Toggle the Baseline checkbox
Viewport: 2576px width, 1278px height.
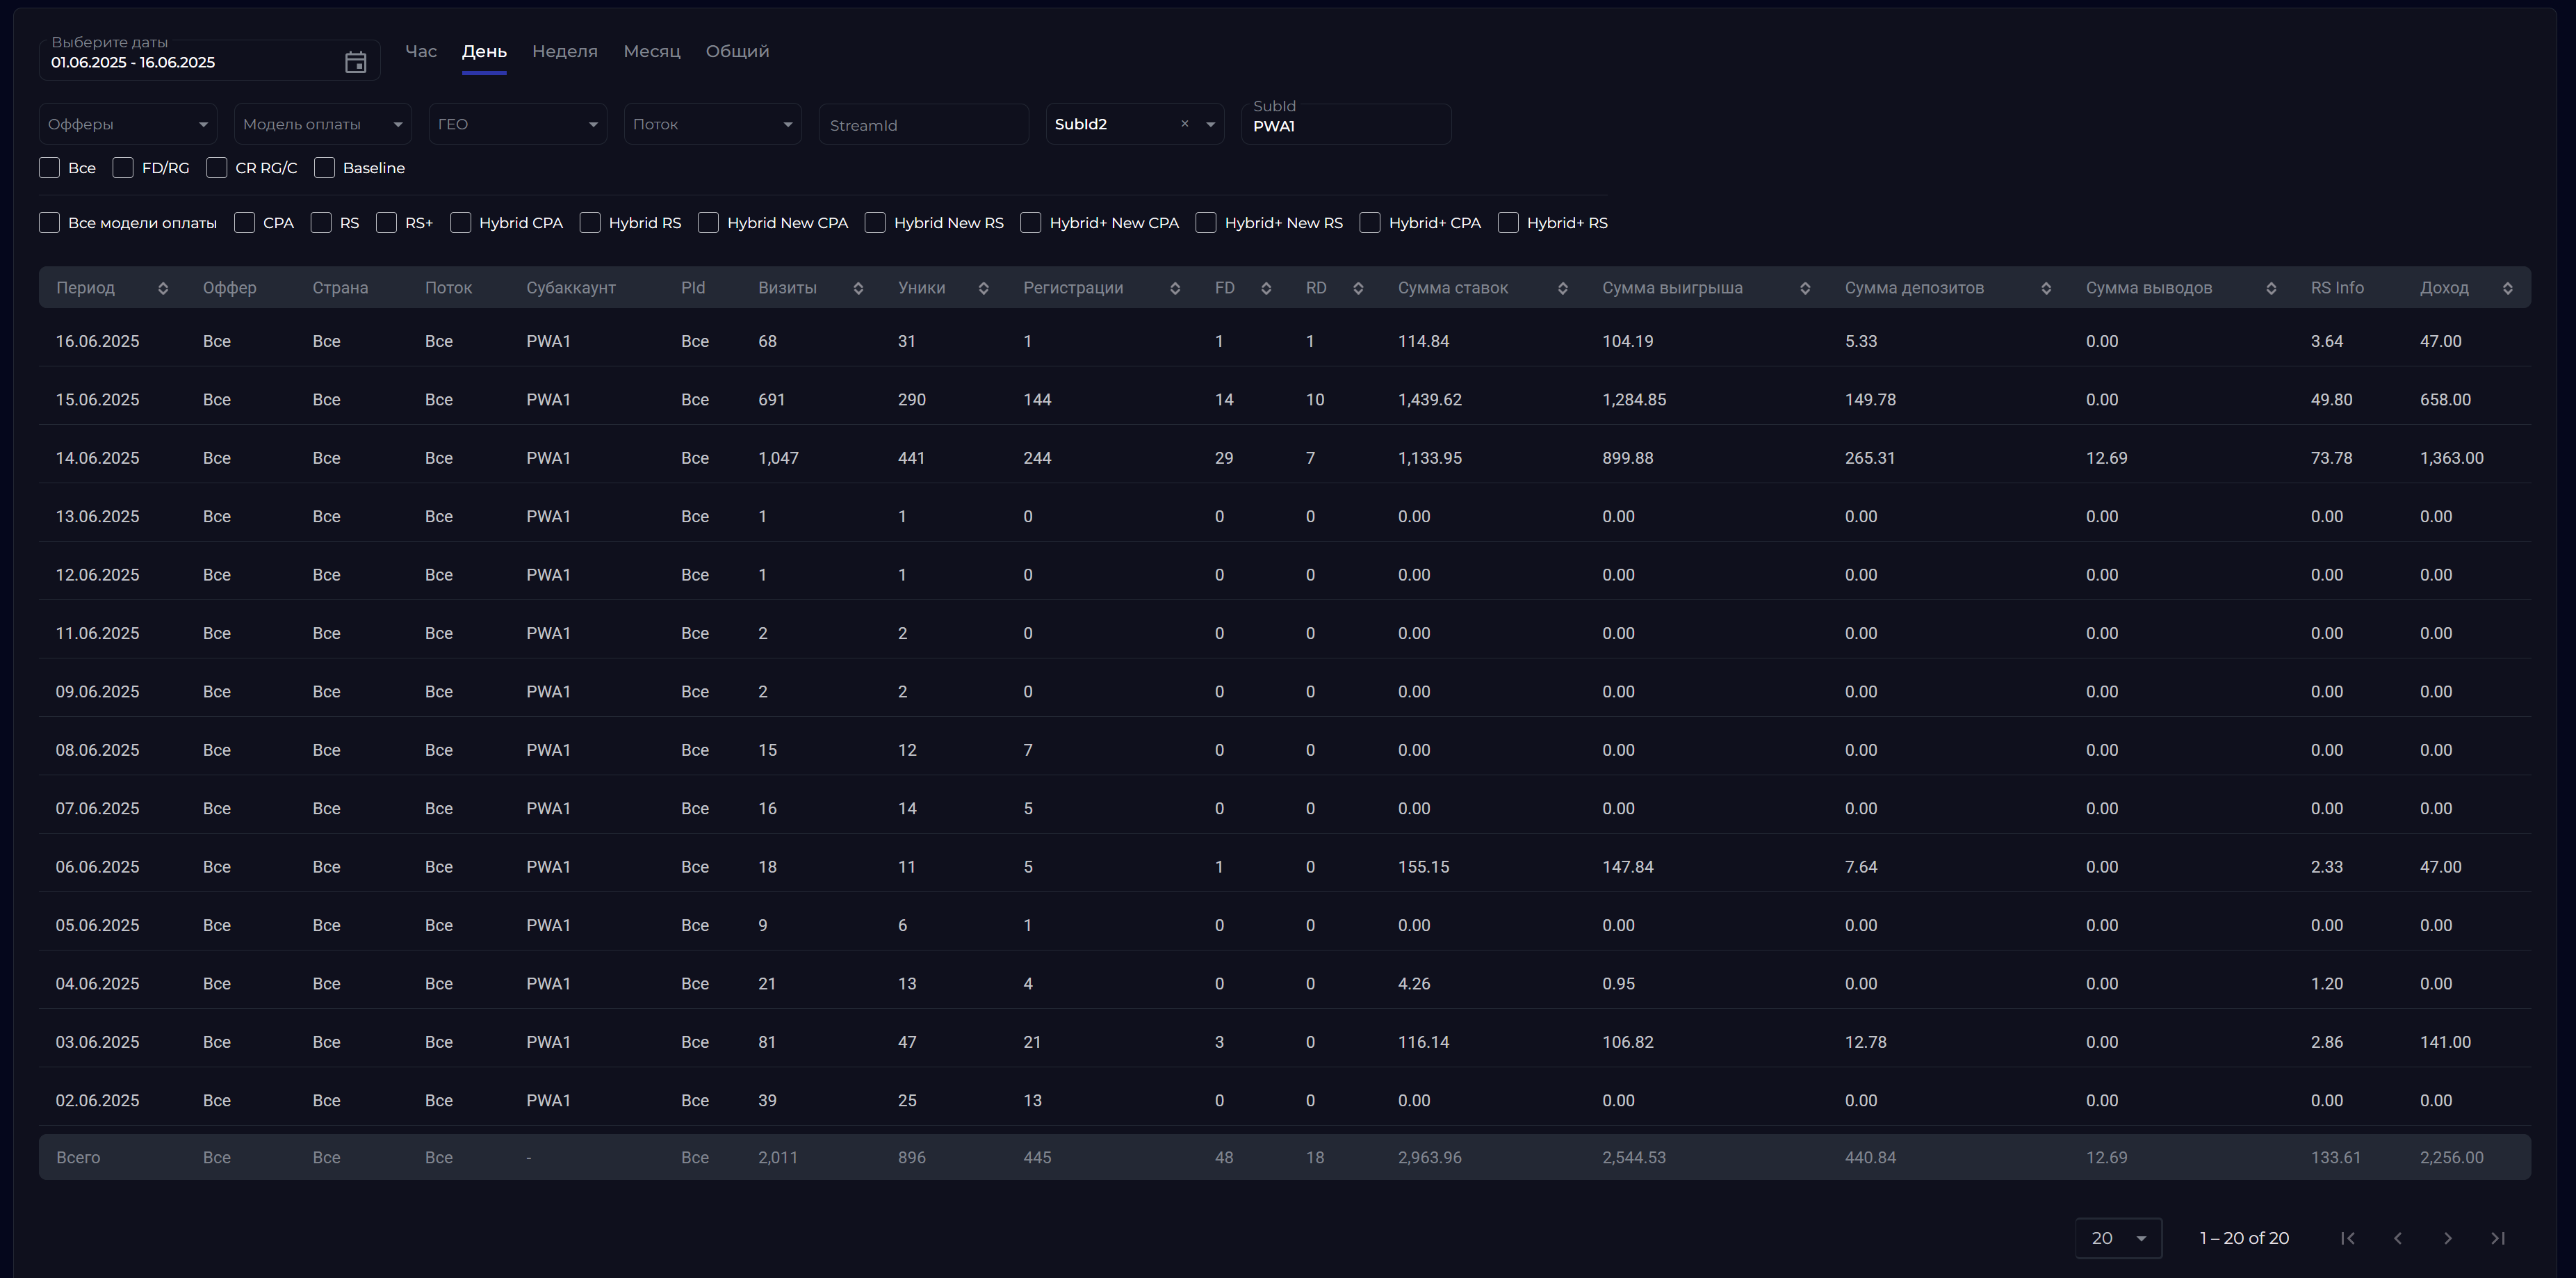pyautogui.click(x=324, y=168)
